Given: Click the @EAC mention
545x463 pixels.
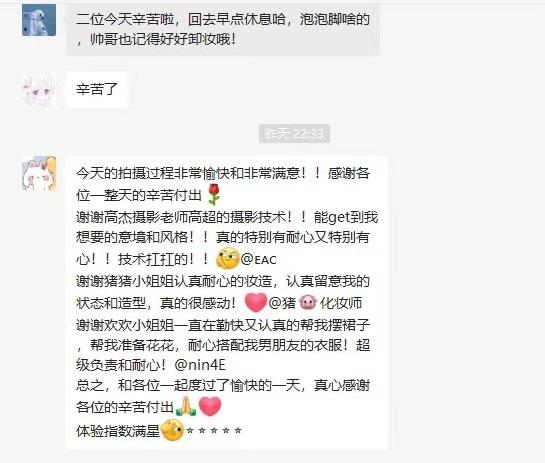Looking at the screenshot, I should coord(258,259).
